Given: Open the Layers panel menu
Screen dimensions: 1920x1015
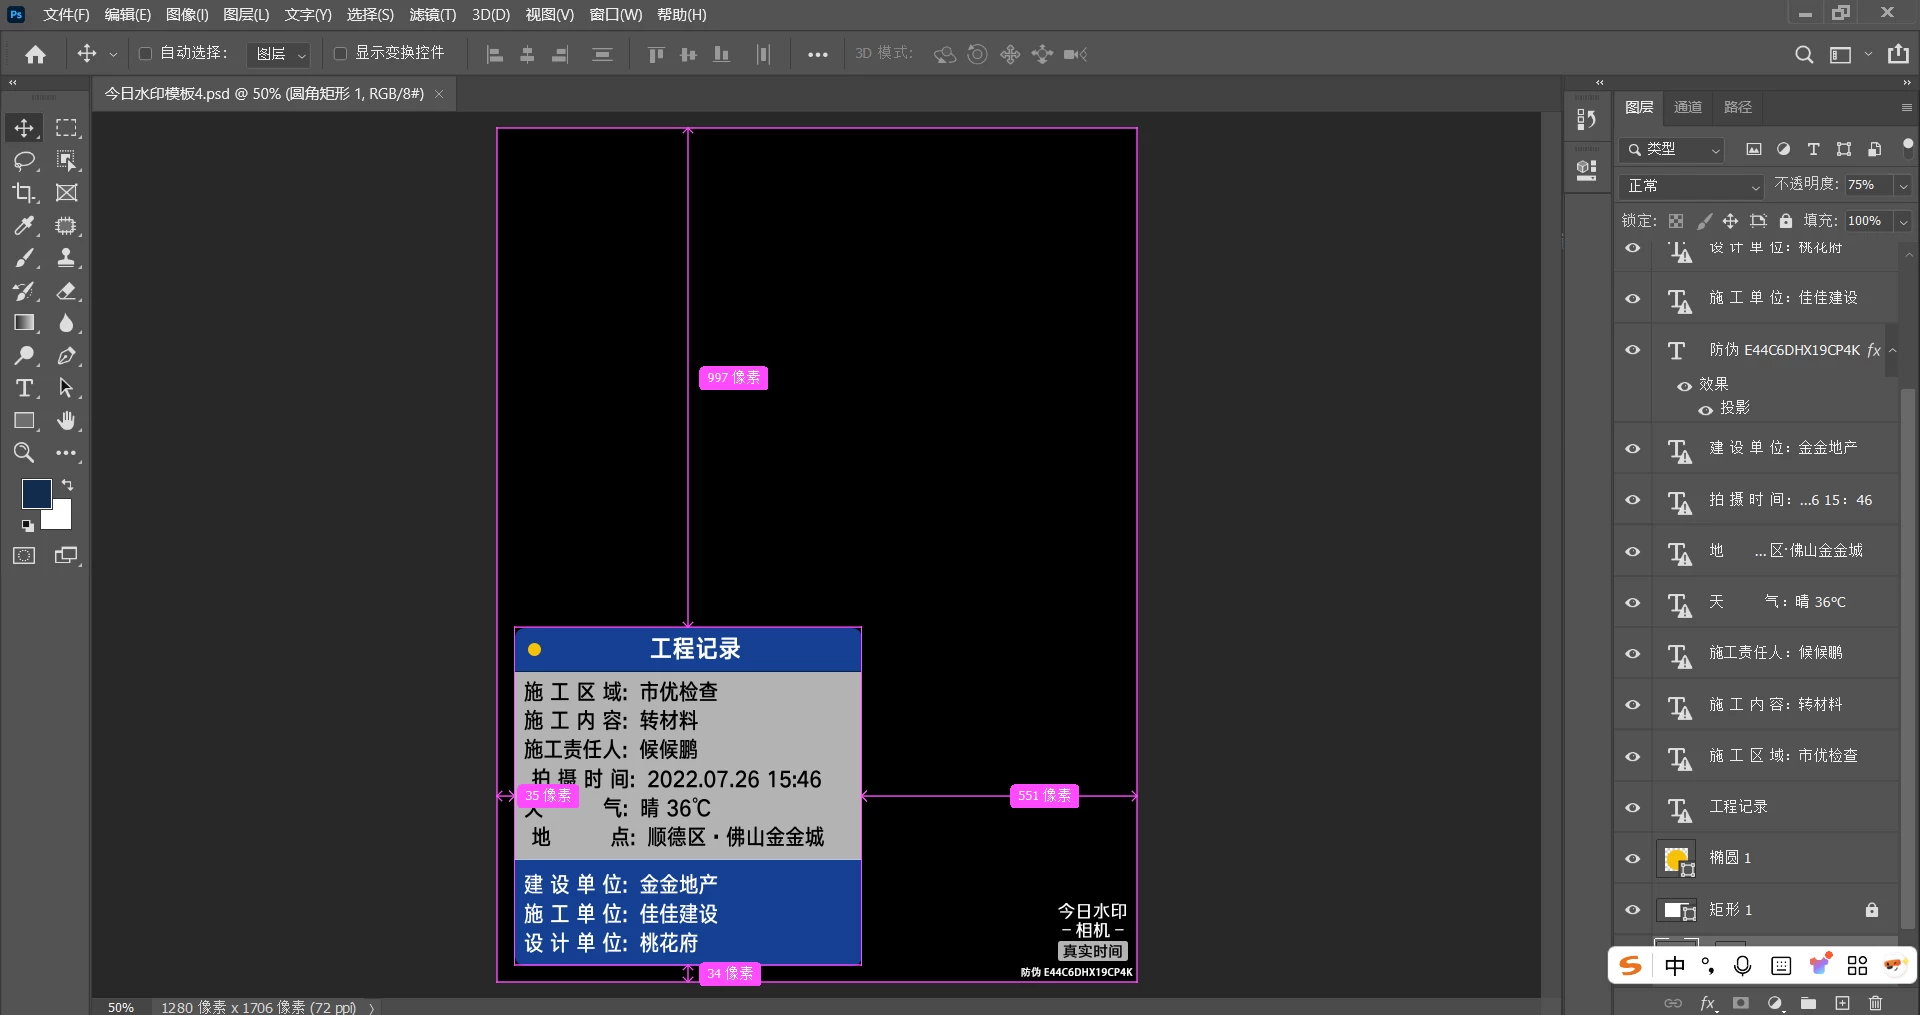Looking at the screenshot, I should point(1906,108).
